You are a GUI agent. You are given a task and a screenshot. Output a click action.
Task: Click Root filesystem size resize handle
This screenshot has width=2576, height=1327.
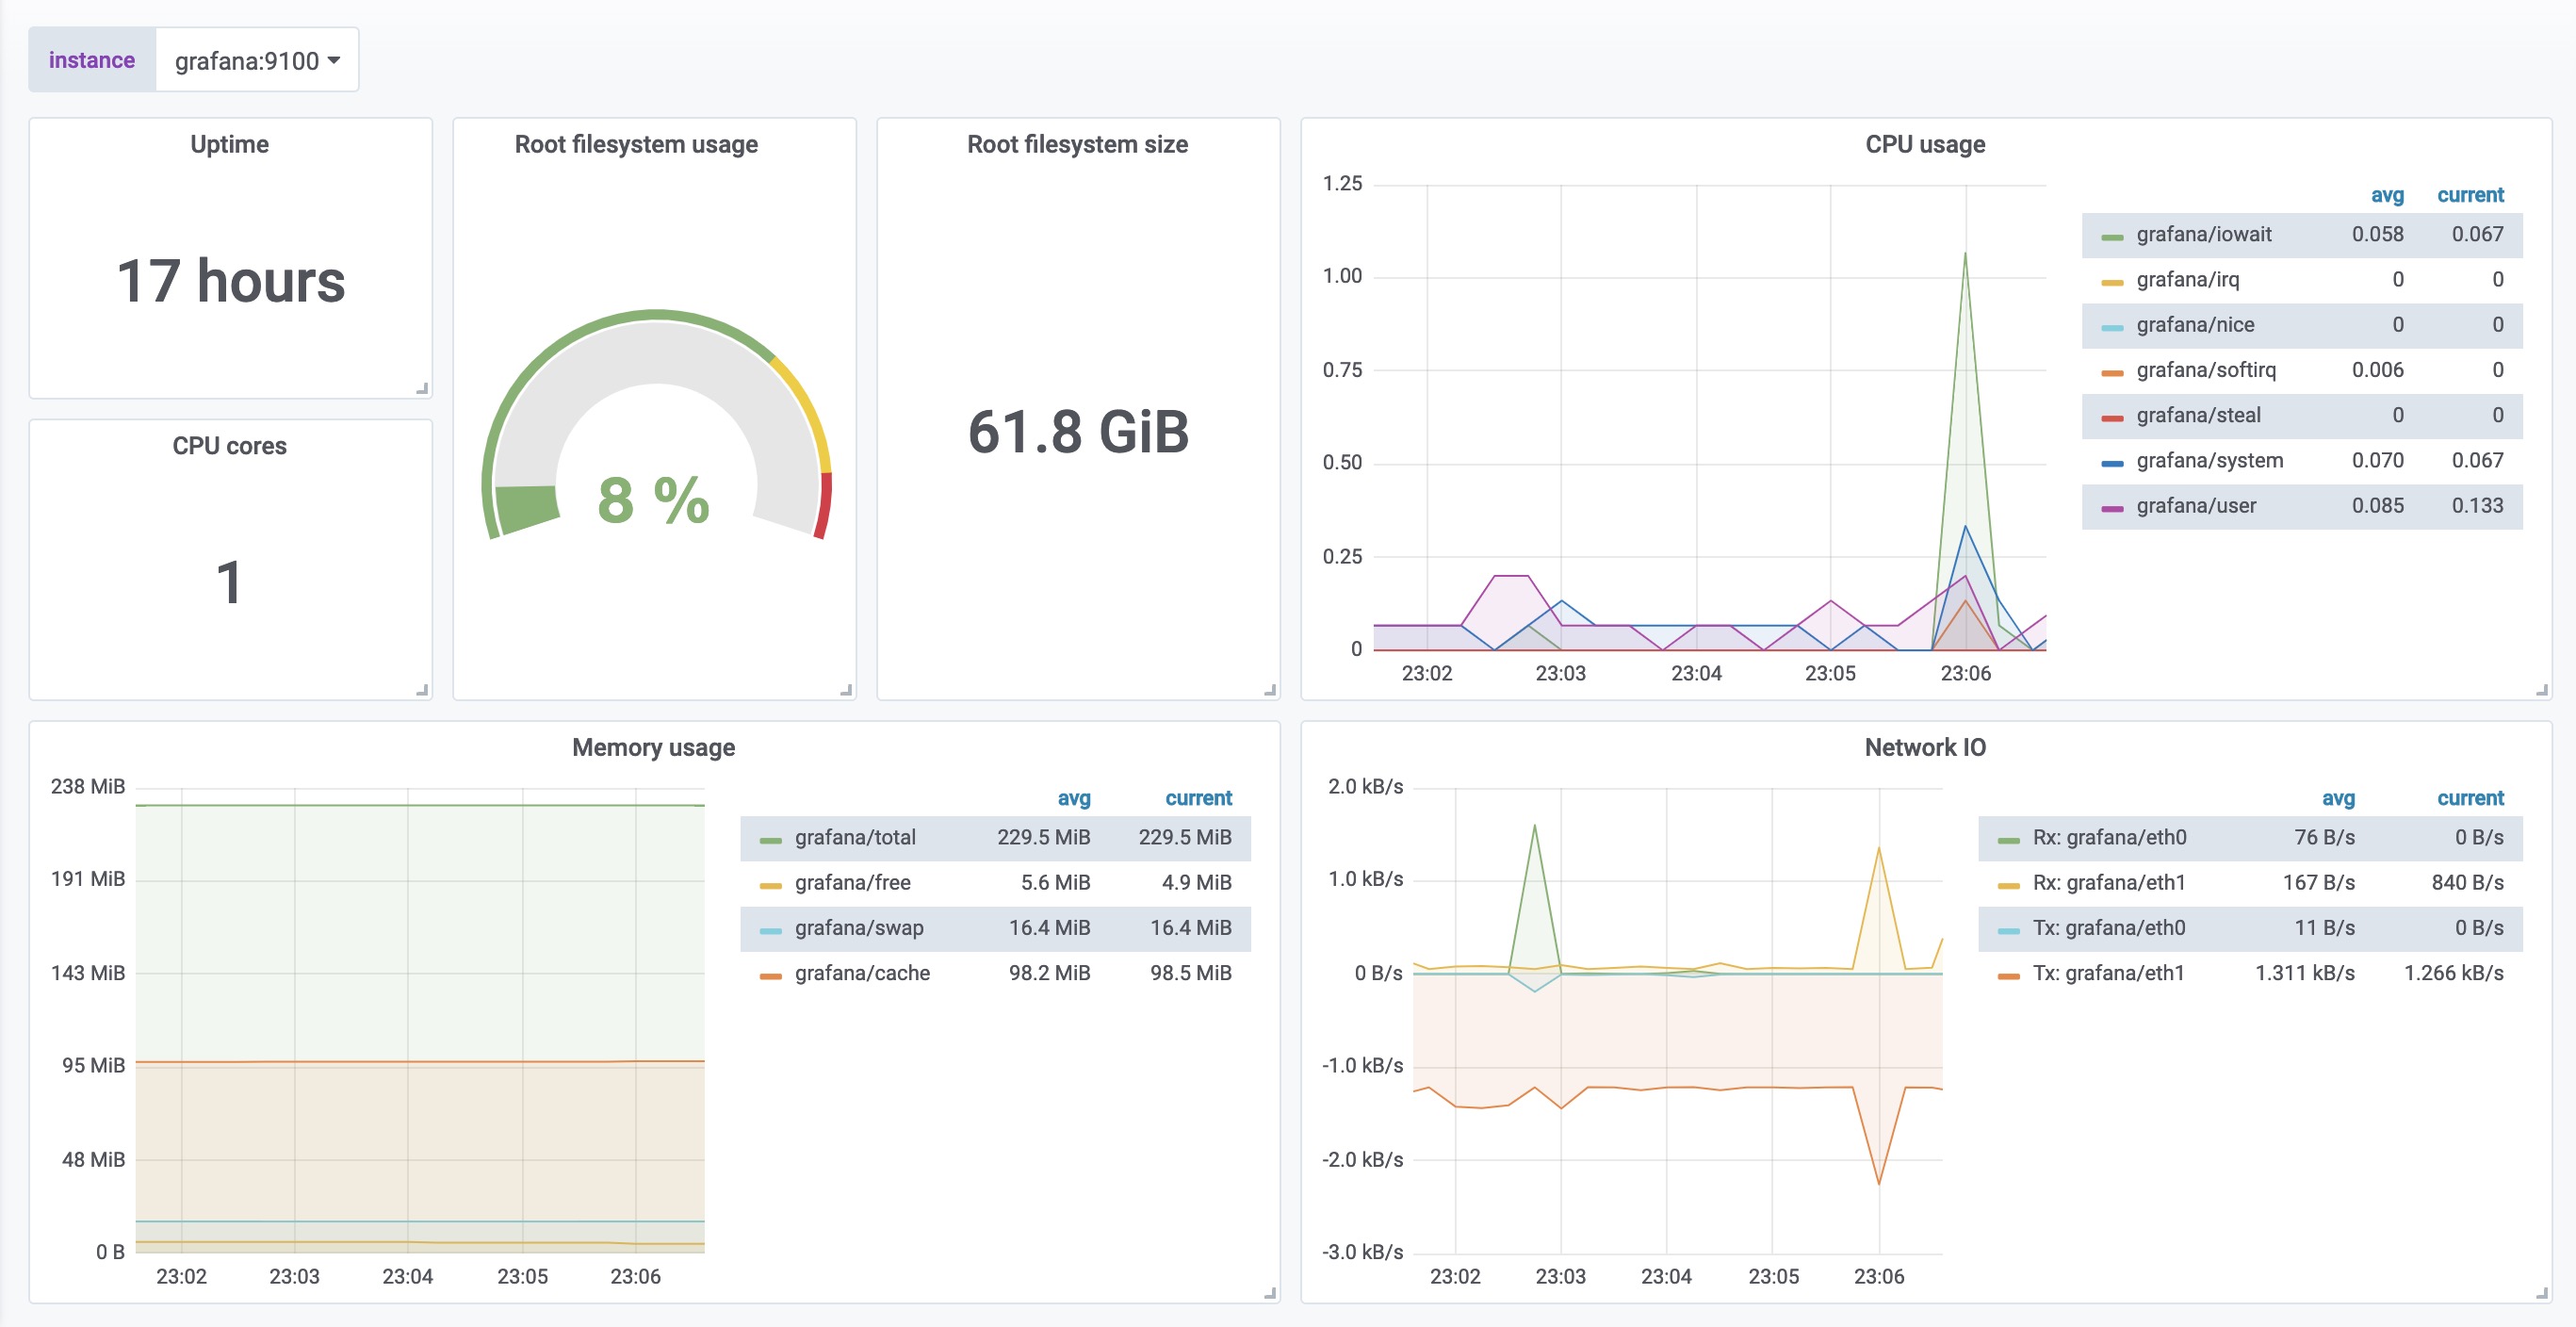1270,690
